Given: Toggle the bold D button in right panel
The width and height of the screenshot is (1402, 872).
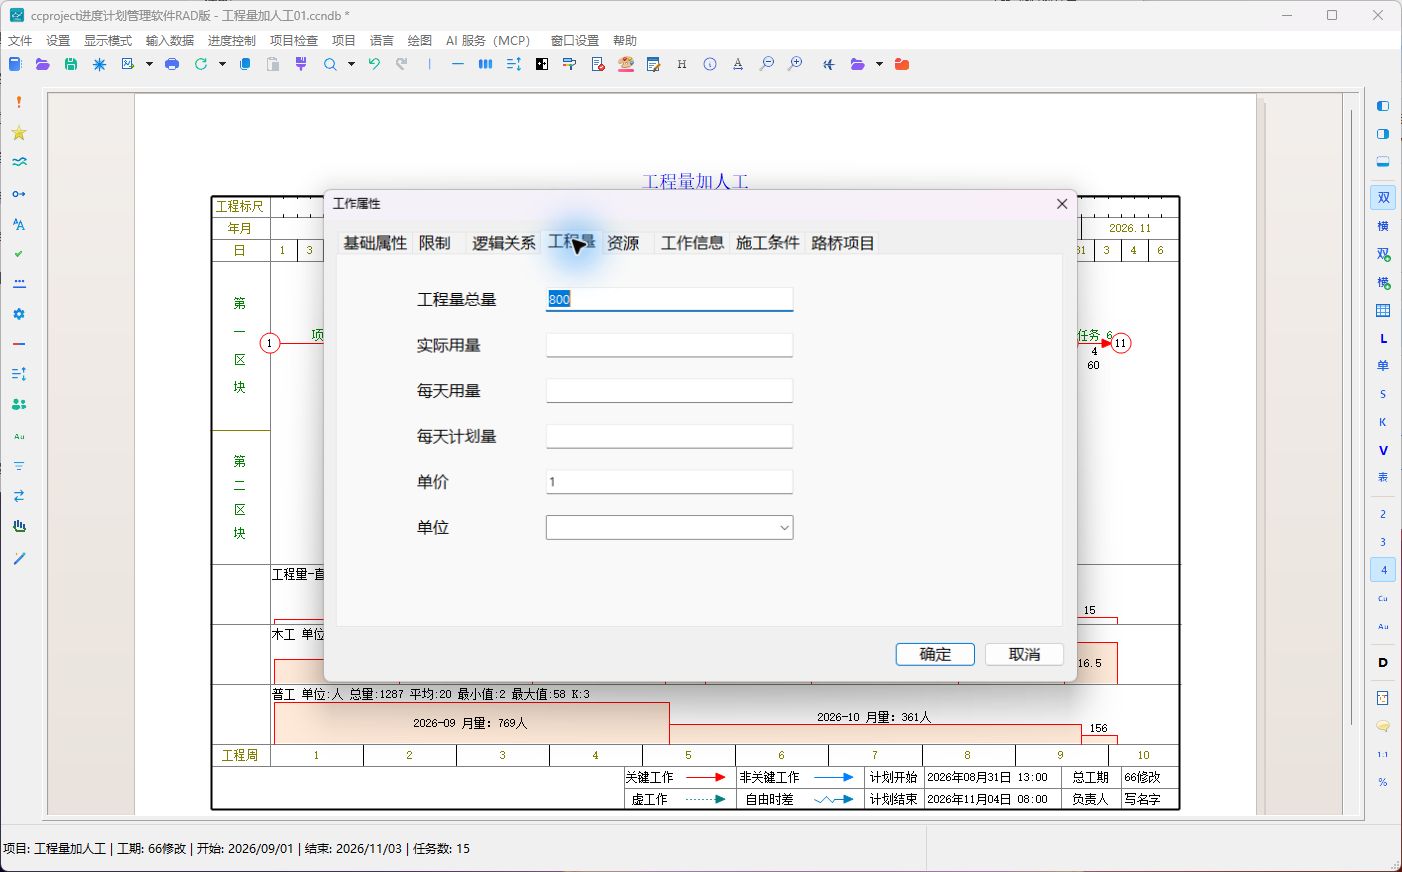Looking at the screenshot, I should click(1383, 662).
